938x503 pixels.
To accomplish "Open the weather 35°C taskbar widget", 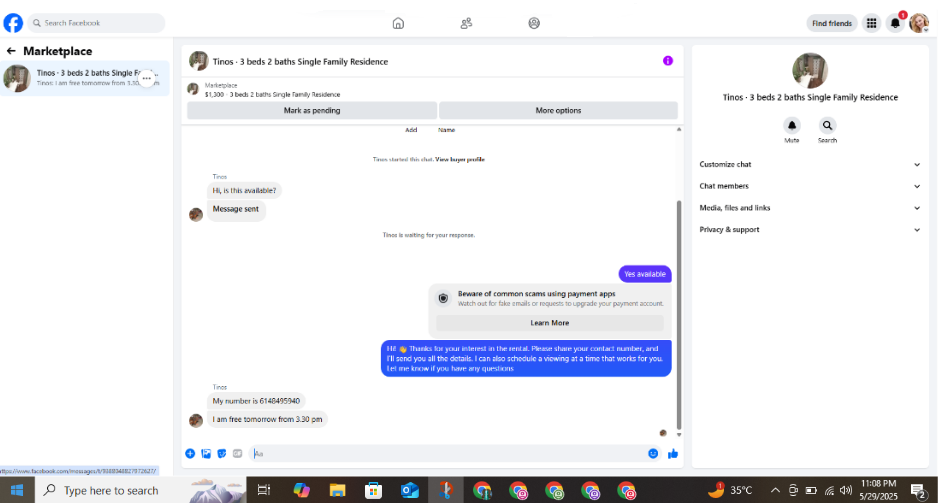I will click(730, 490).
